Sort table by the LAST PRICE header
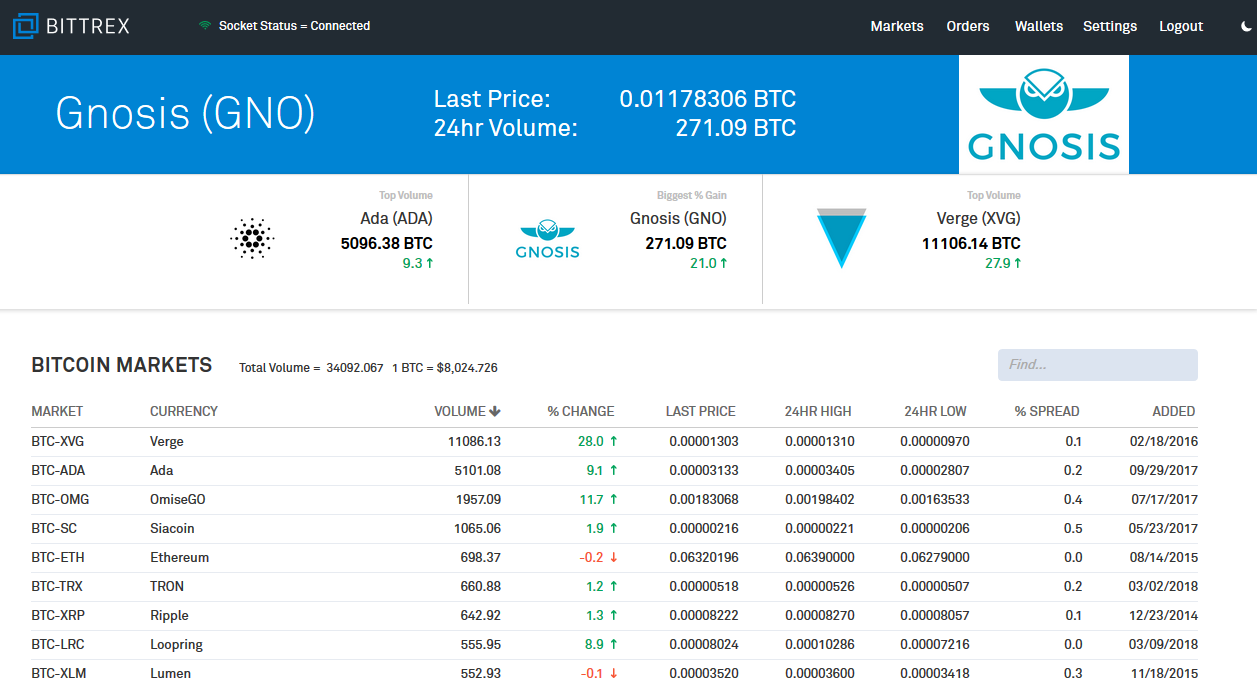This screenshot has width=1257, height=688. tap(701, 411)
